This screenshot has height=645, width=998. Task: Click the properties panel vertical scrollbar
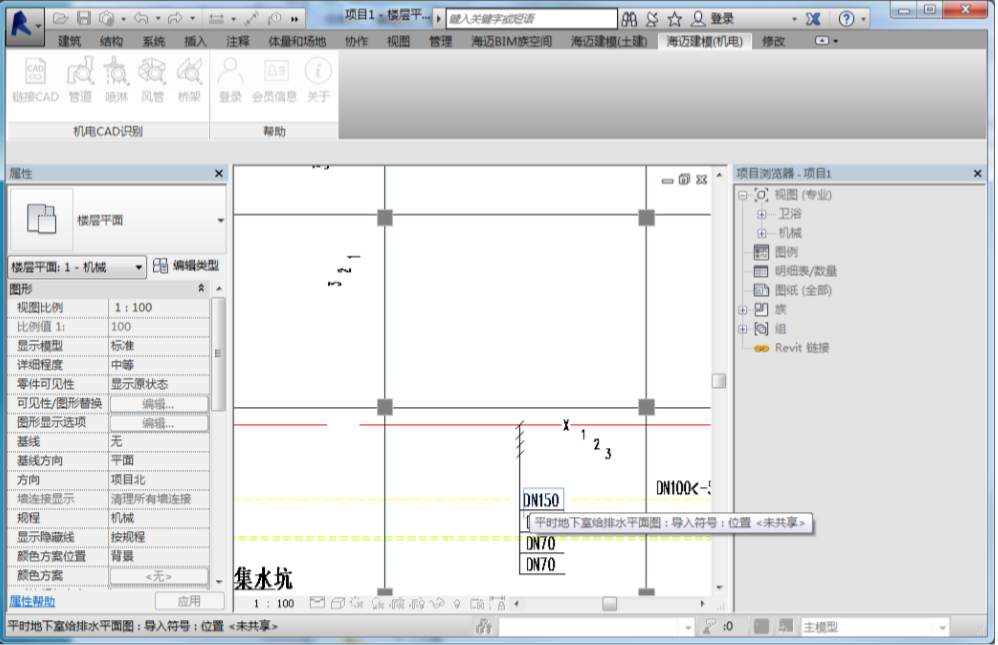coord(218,354)
